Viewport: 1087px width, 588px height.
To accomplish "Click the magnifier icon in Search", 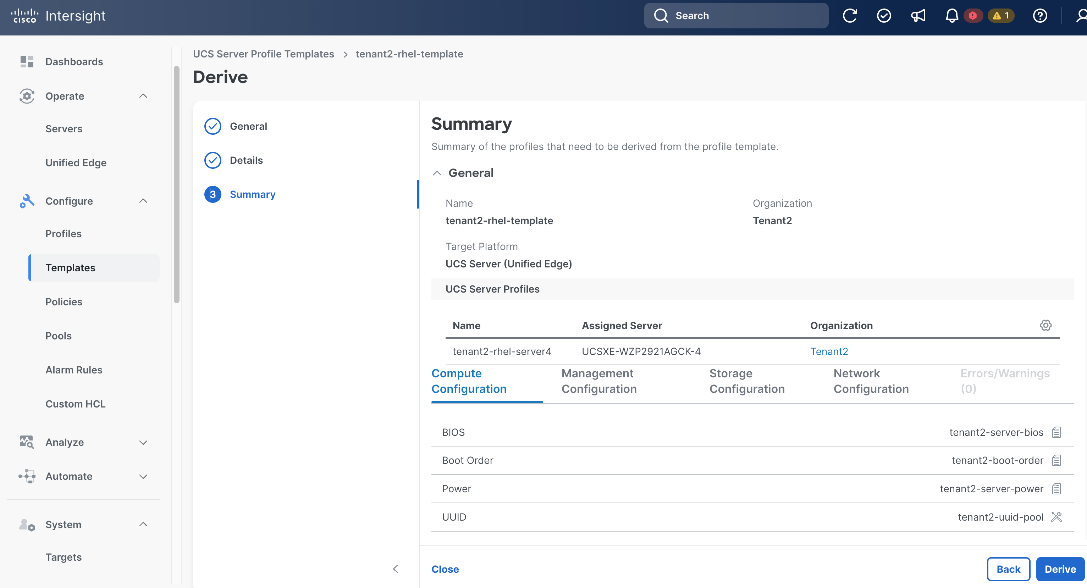I will (661, 15).
